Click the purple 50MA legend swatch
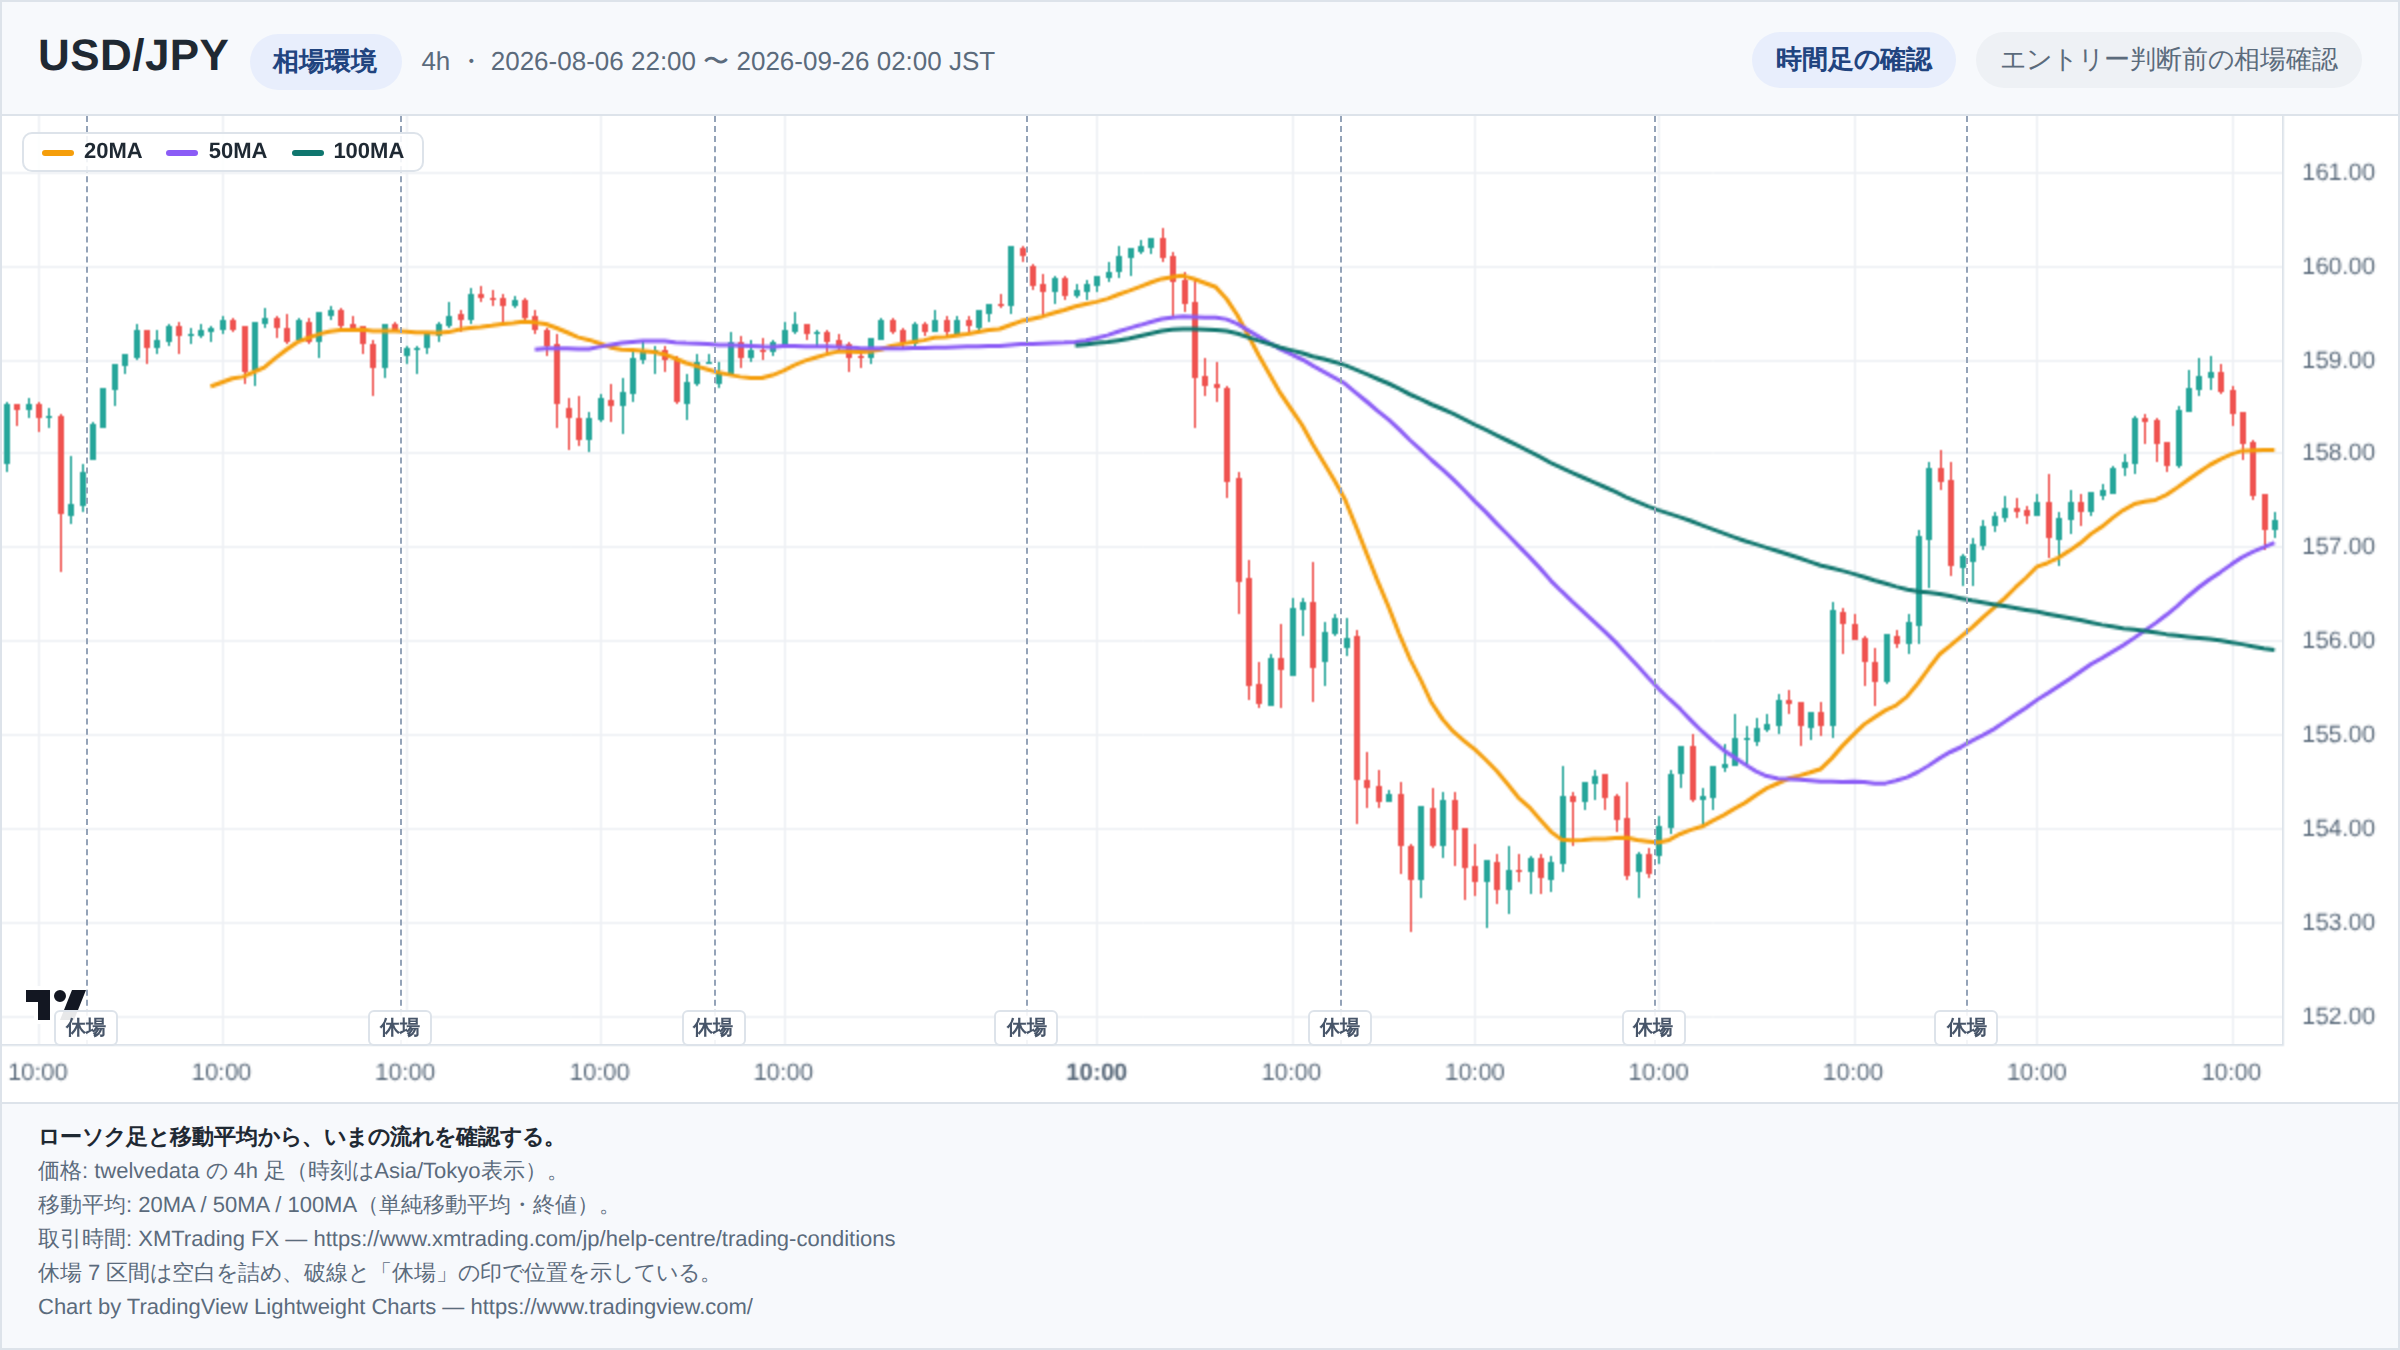Image resolution: width=2400 pixels, height=1350 pixels. 182,152
